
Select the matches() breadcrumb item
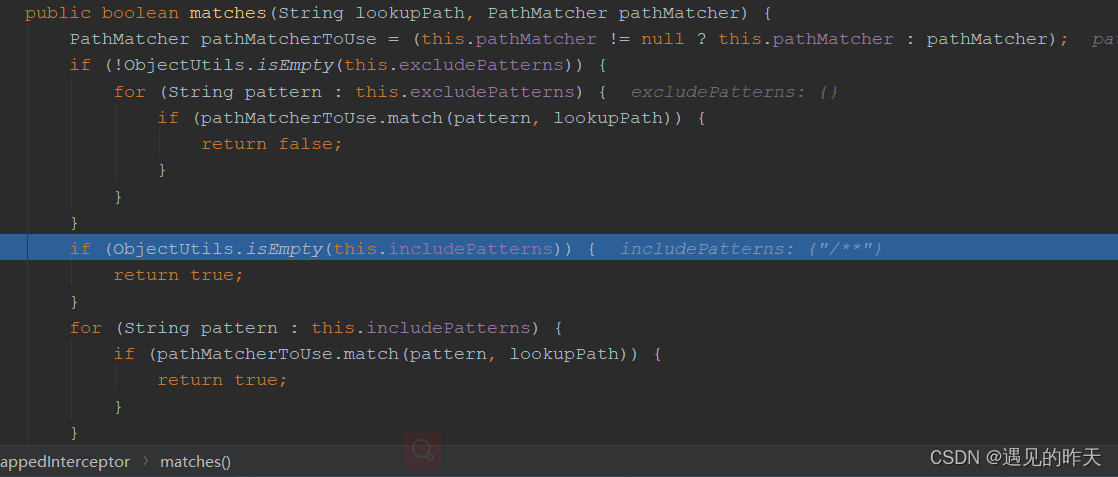coord(195,461)
